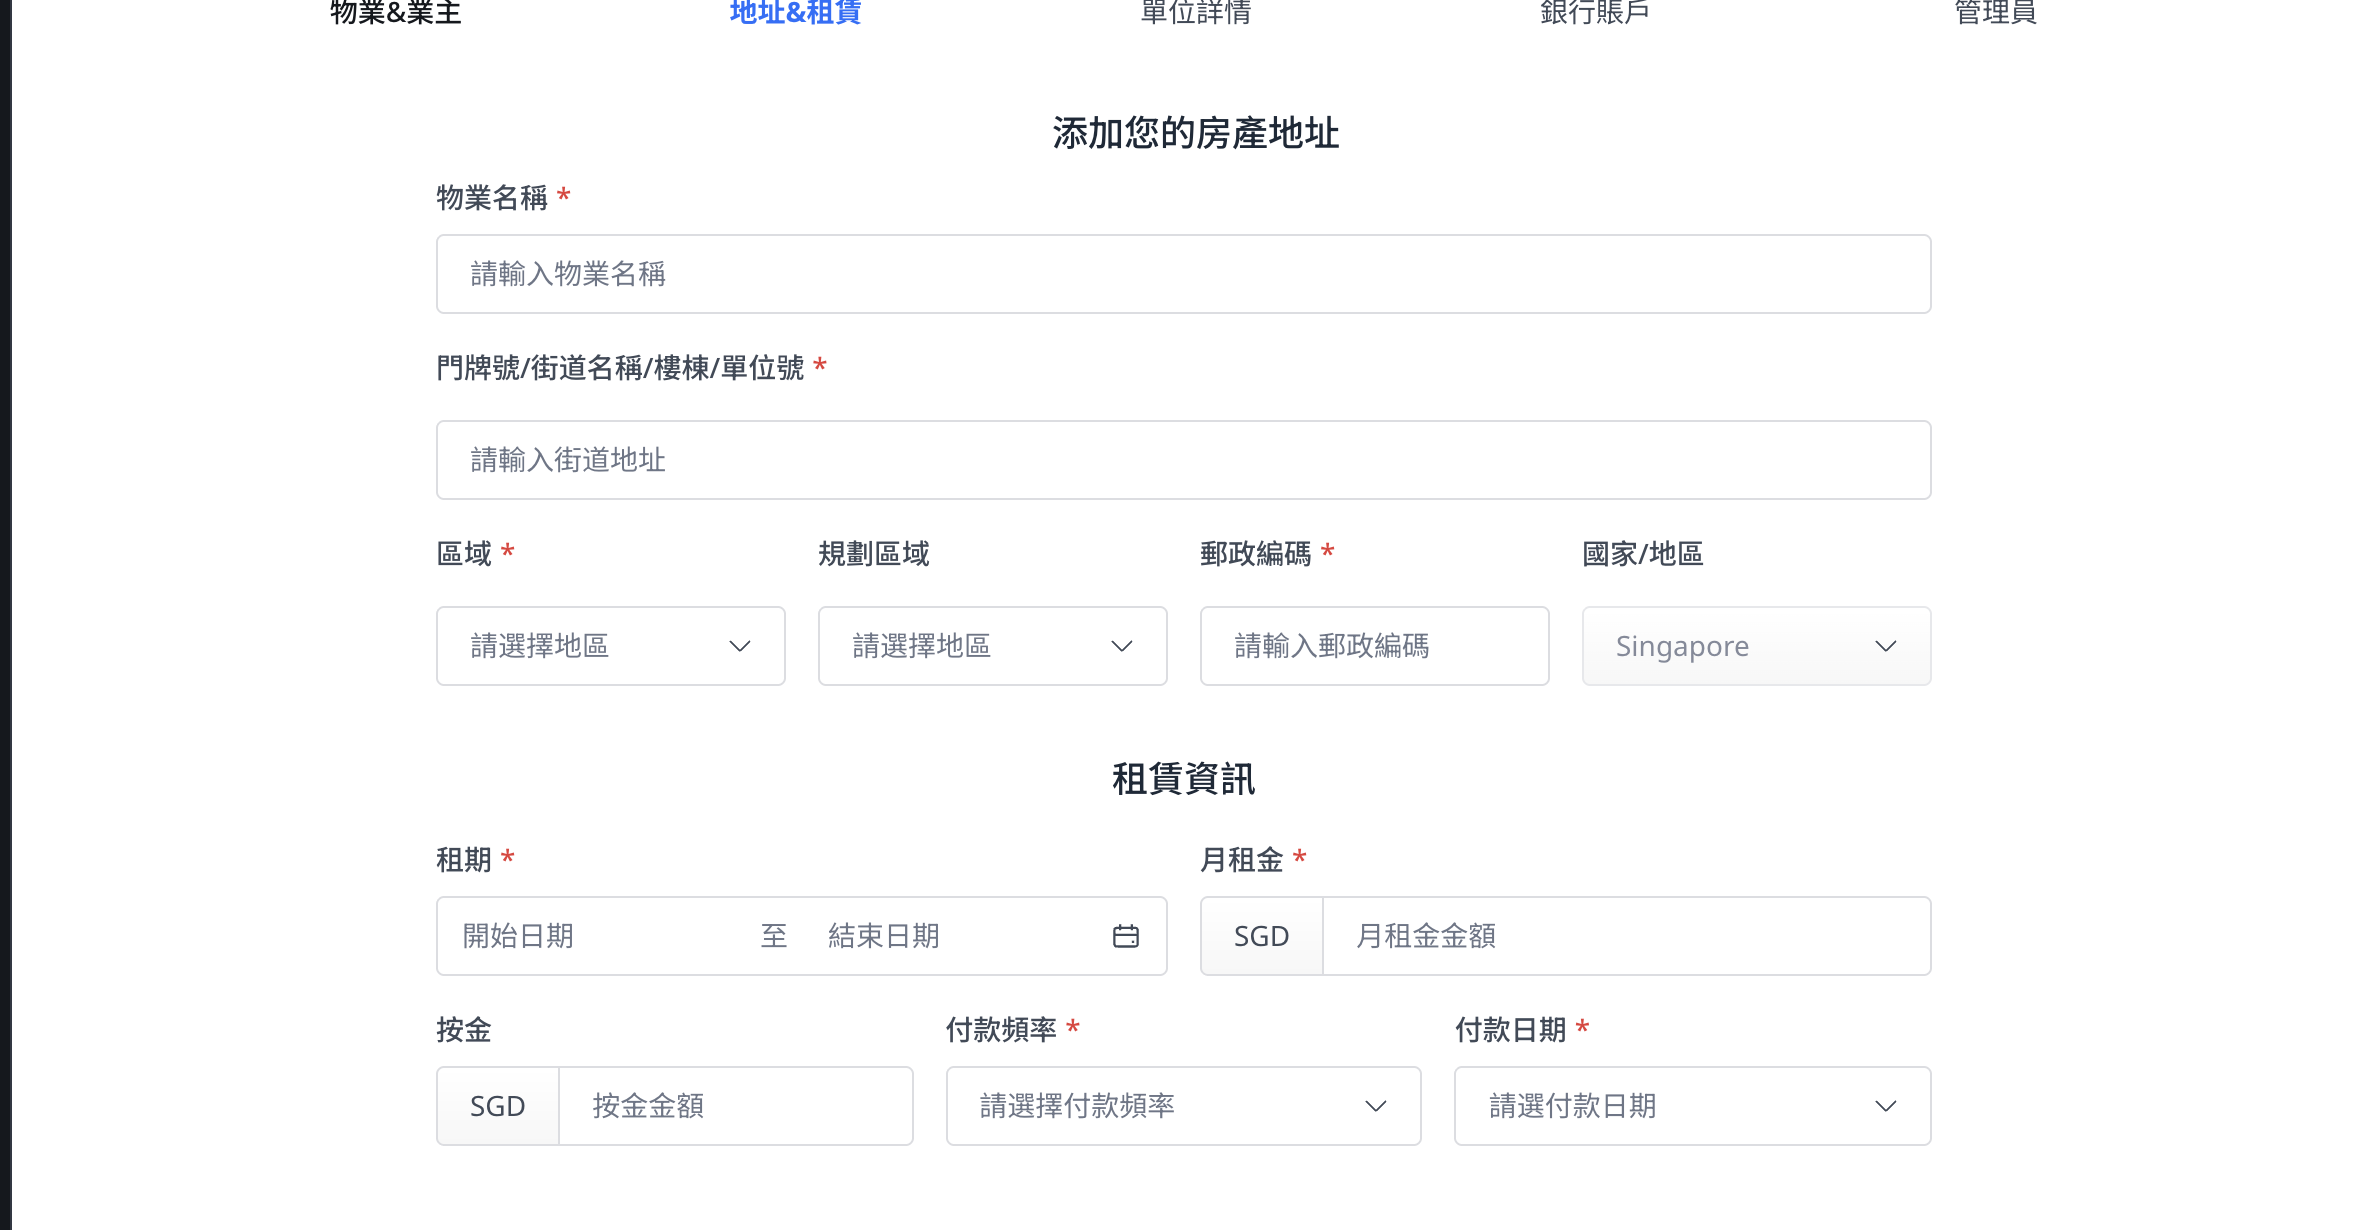2380x1230 pixels.
Task: Click the 月租金金額 monthly rent input
Action: click(x=1627, y=936)
